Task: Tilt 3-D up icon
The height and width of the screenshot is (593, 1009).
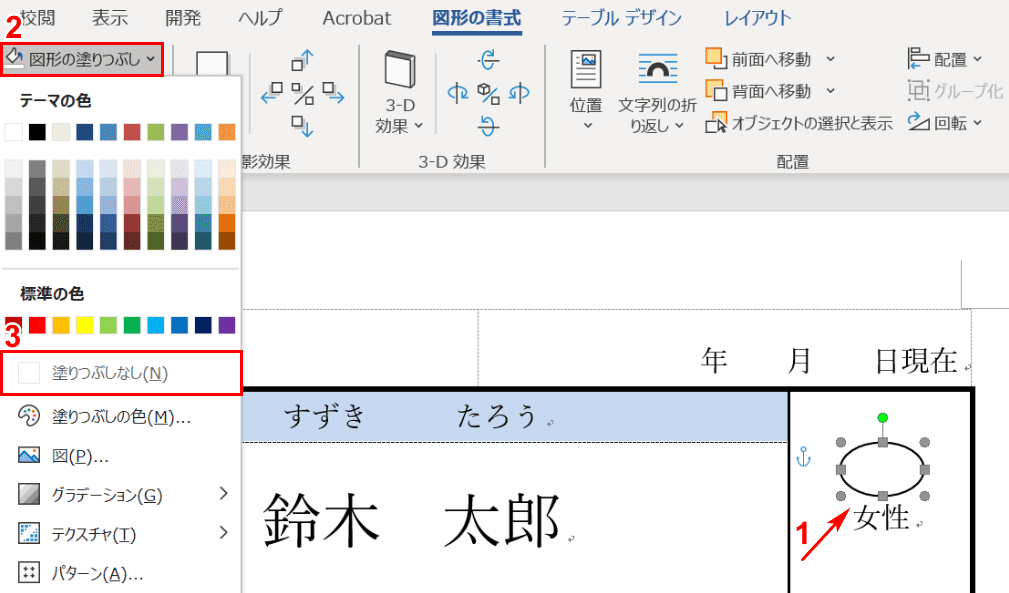Action: 488,60
